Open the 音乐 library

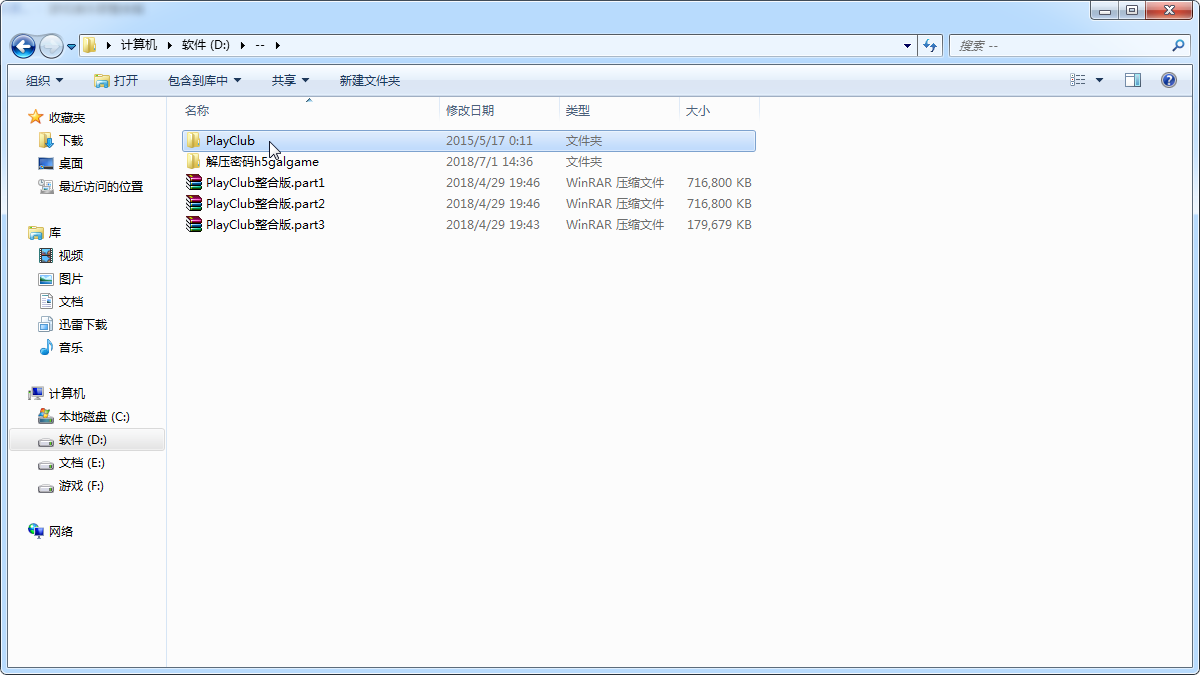[71, 348]
